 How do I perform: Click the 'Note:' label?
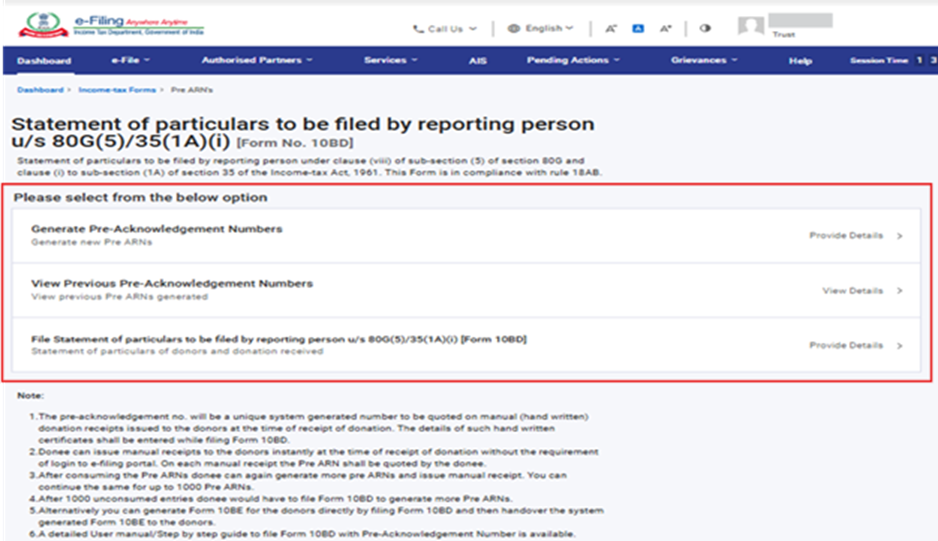[x=31, y=396]
